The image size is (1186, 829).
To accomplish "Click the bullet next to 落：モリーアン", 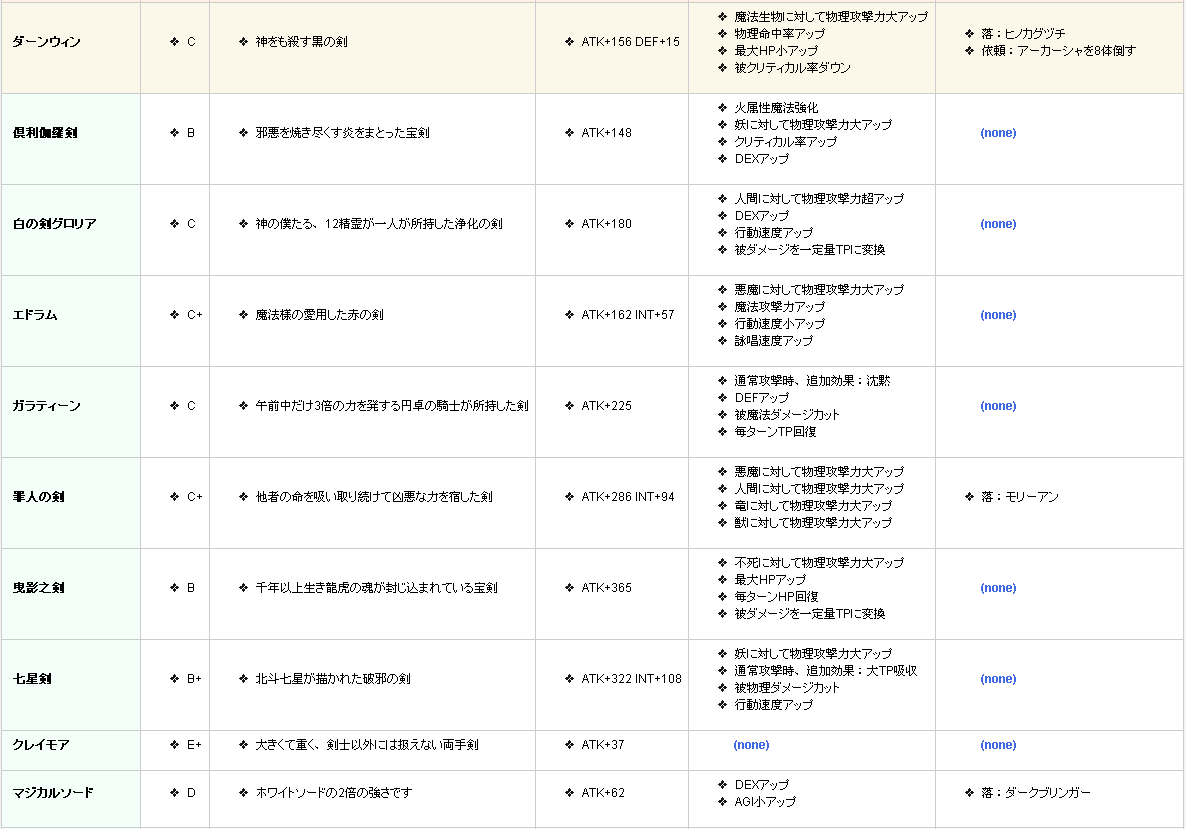I will [969, 497].
